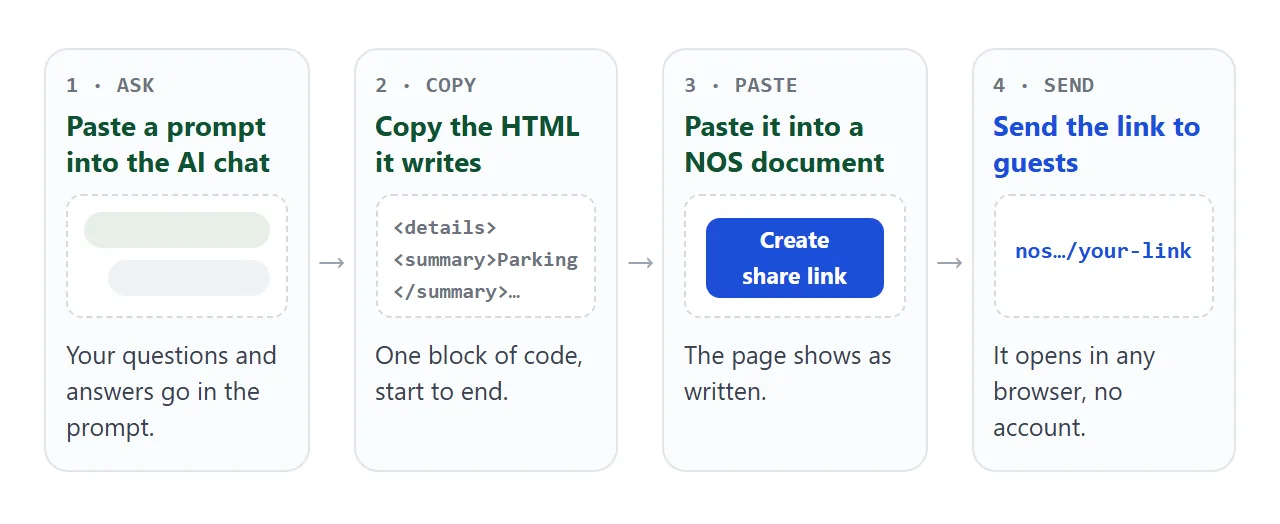Click the </summary>… code line

[x=457, y=291]
